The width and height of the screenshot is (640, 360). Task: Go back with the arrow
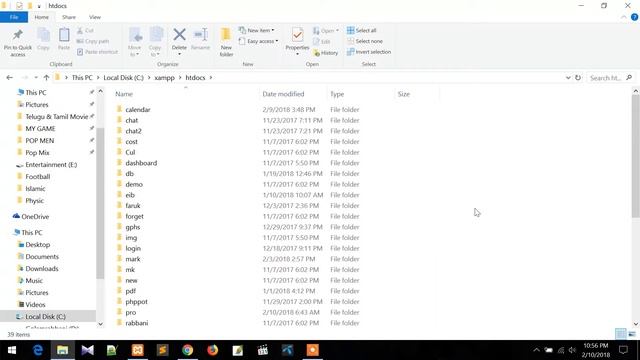[9, 78]
